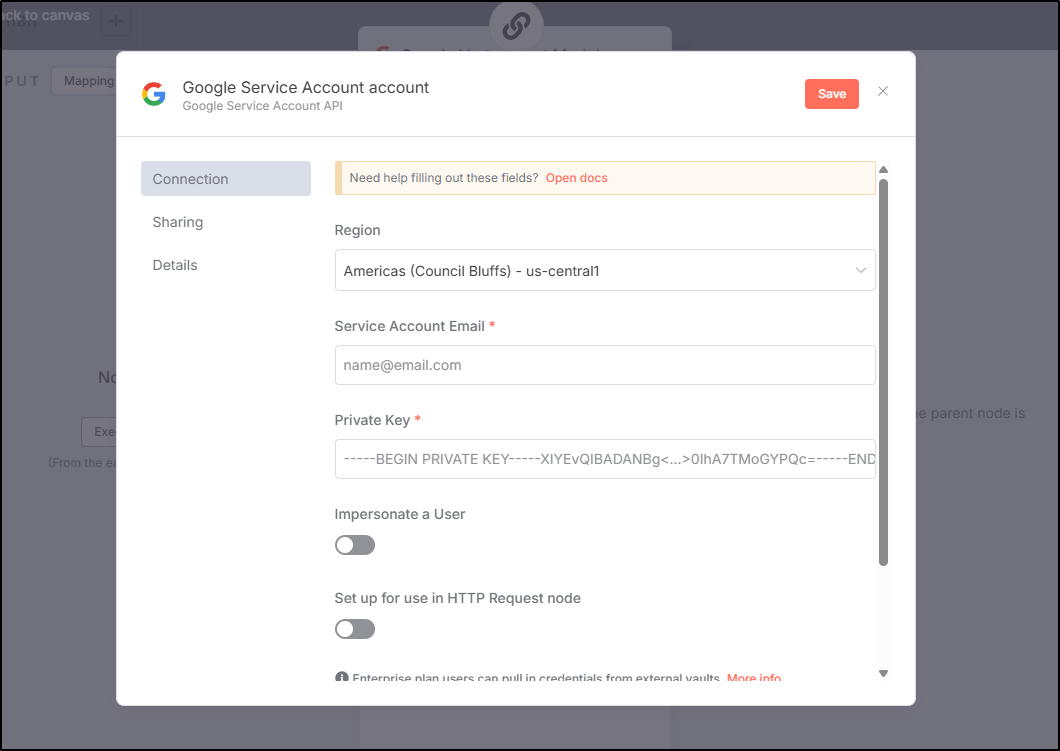Click the plus button in background toolbar
Viewport: 1060px width, 751px height.
click(116, 21)
